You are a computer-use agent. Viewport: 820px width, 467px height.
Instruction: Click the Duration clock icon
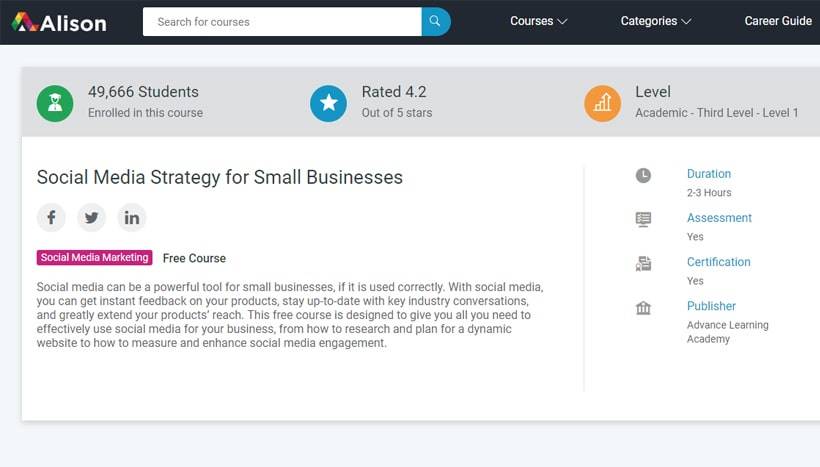(x=643, y=175)
